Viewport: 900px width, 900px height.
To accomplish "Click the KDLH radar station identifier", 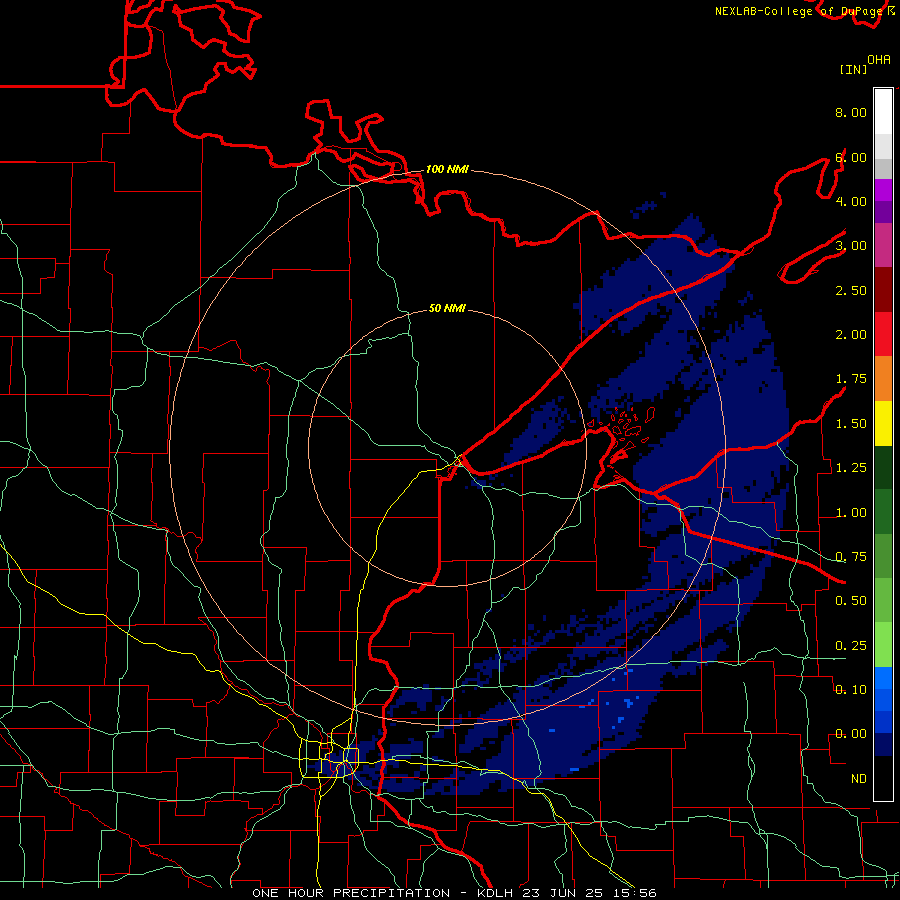I will (x=497, y=893).
